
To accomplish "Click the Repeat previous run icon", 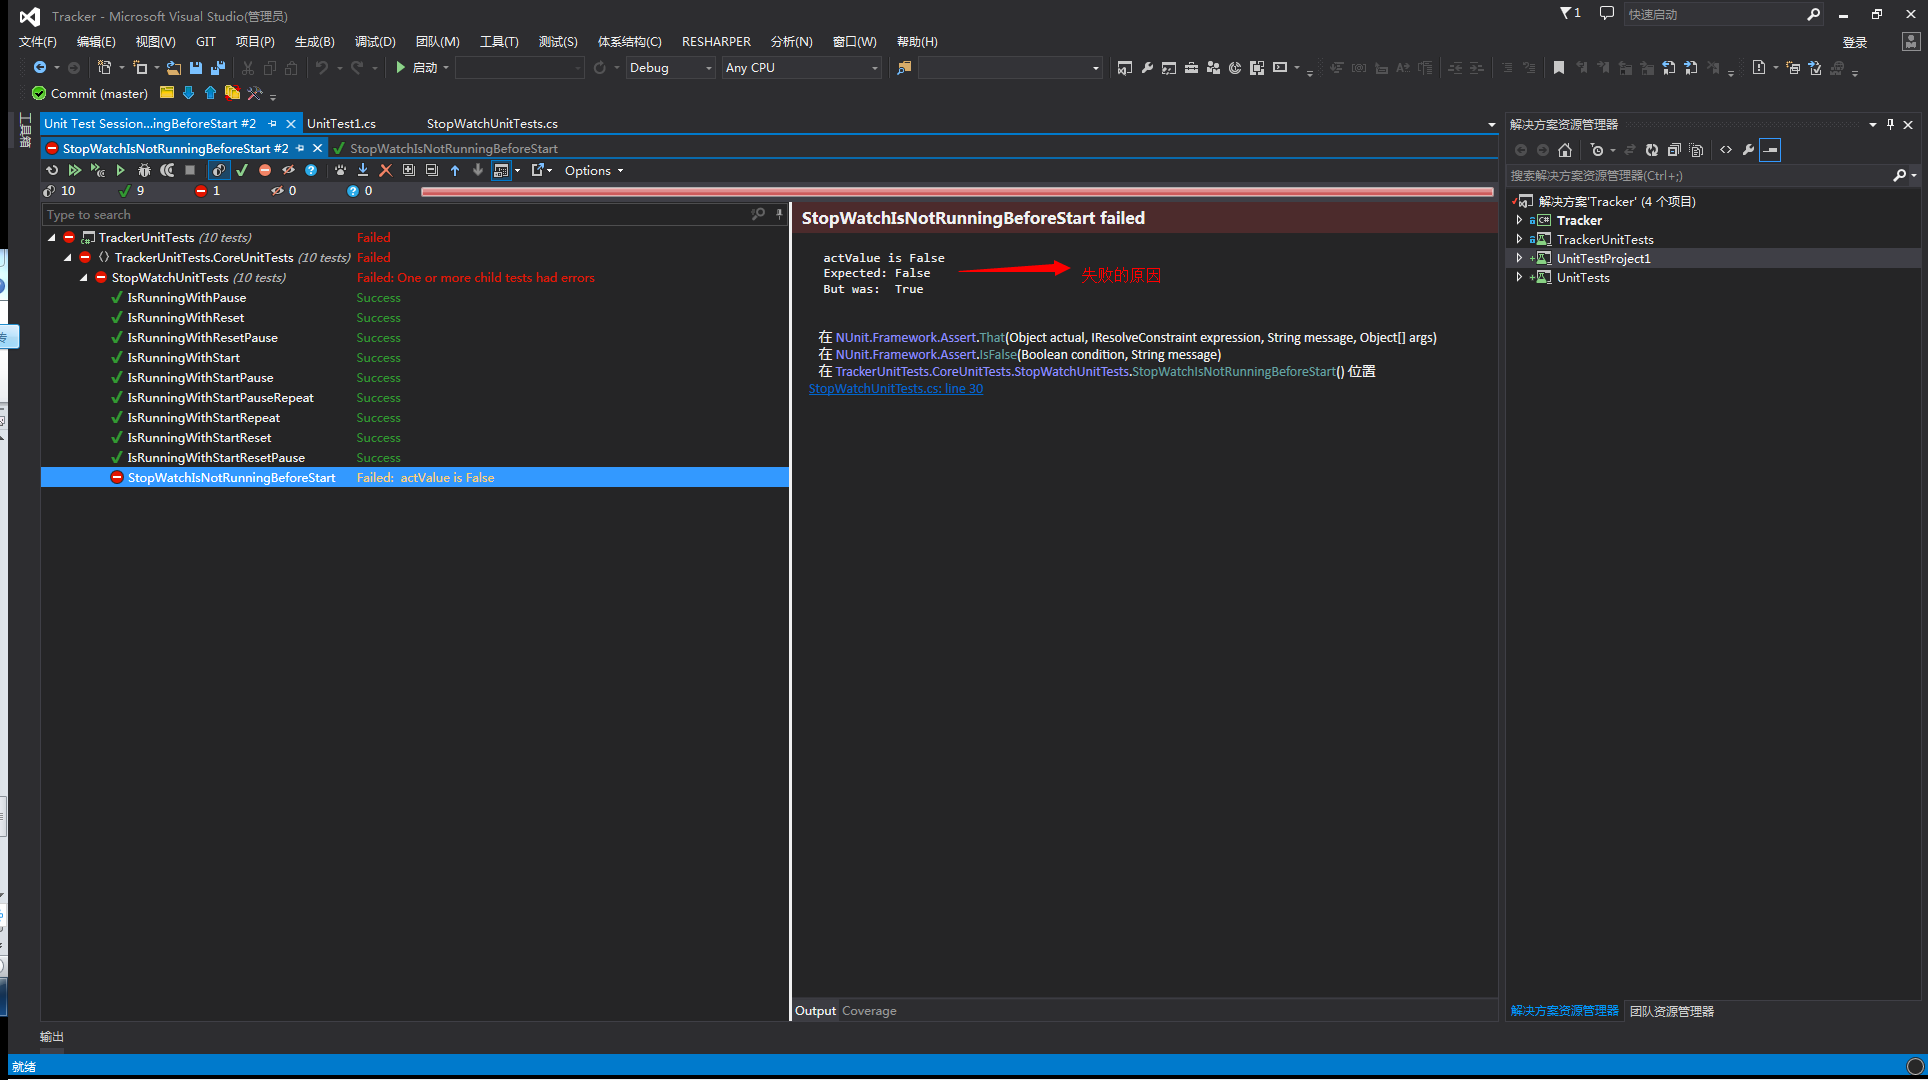I will pos(52,170).
